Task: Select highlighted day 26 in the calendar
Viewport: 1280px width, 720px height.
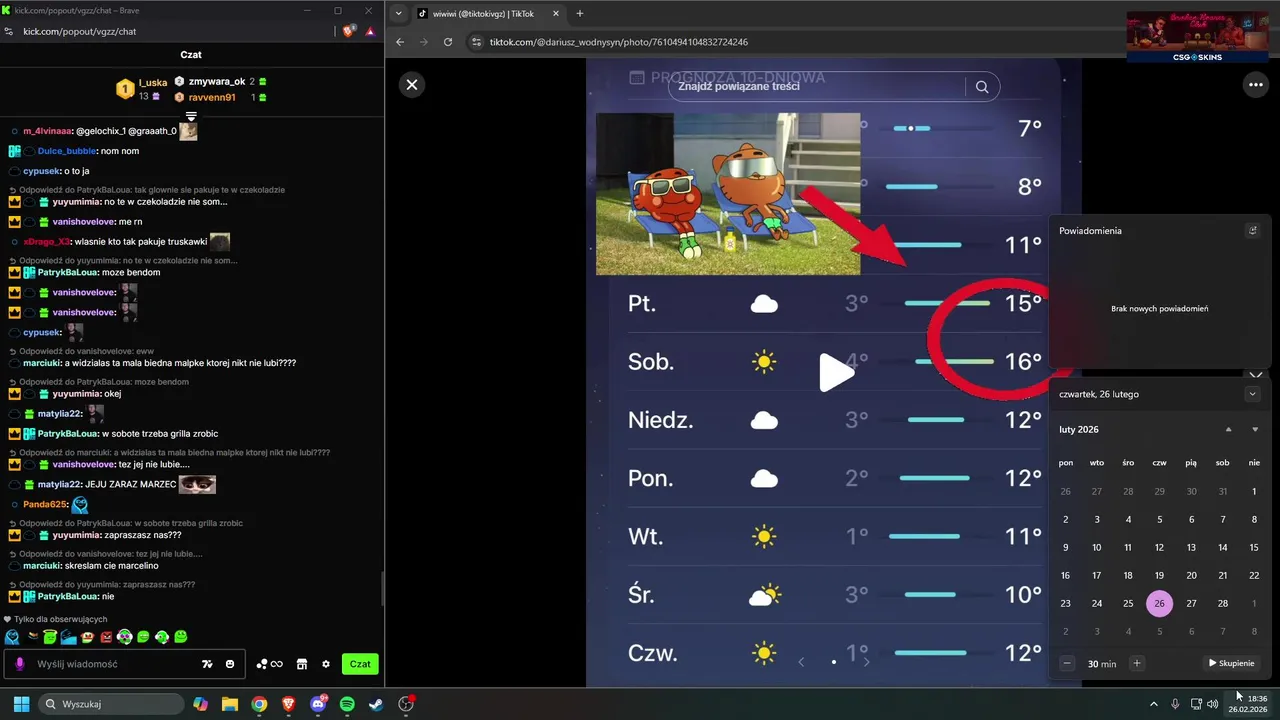Action: tap(1159, 603)
